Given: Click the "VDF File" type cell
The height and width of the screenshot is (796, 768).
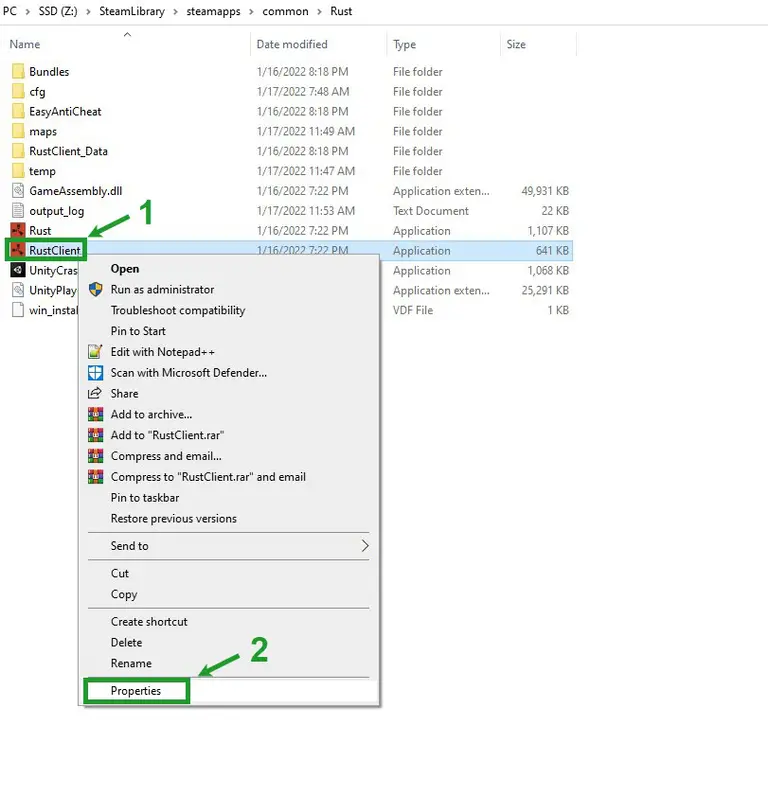Looking at the screenshot, I should tap(413, 310).
